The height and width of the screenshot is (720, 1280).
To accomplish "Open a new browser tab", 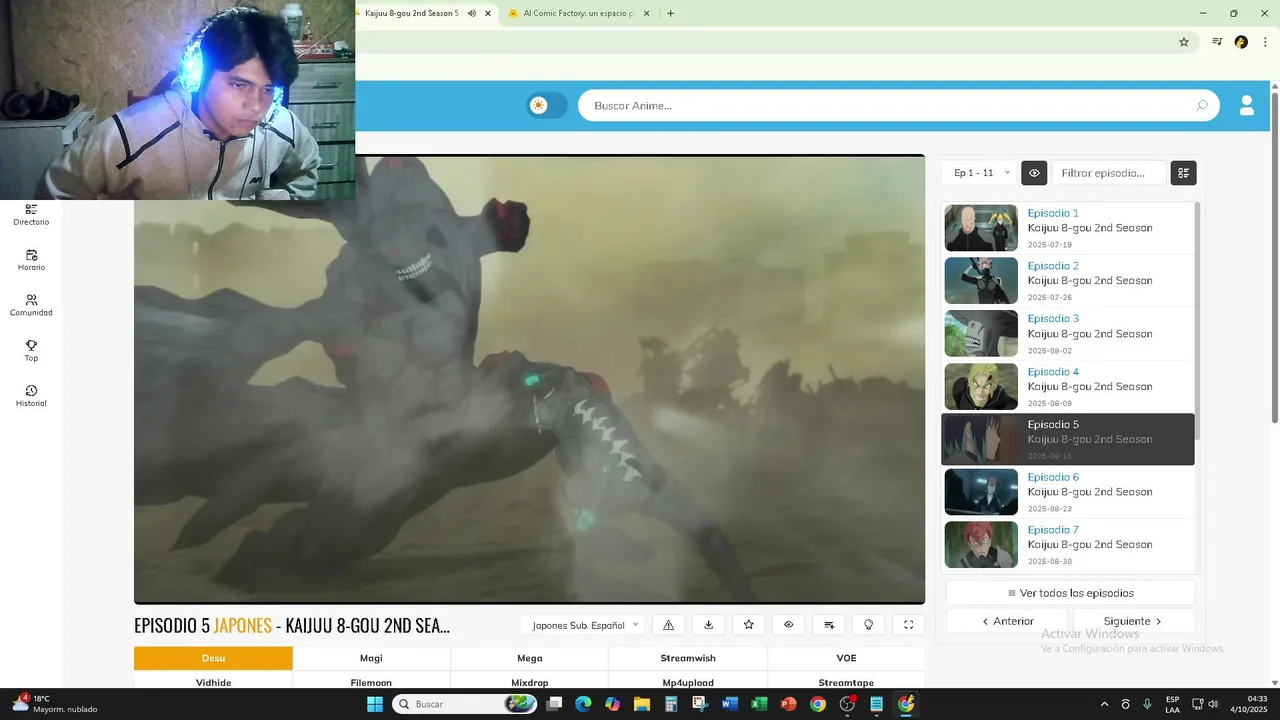I will pyautogui.click(x=670, y=13).
